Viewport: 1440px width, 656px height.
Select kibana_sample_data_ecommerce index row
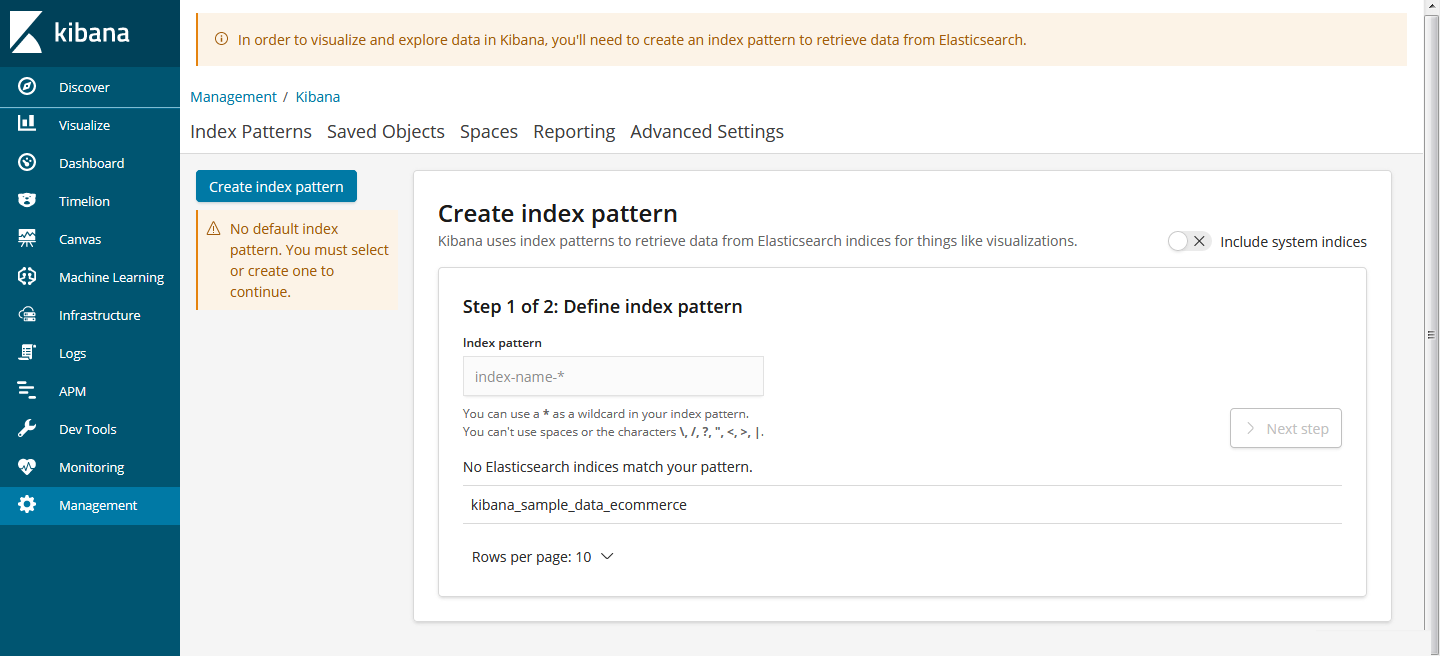[x=902, y=505]
